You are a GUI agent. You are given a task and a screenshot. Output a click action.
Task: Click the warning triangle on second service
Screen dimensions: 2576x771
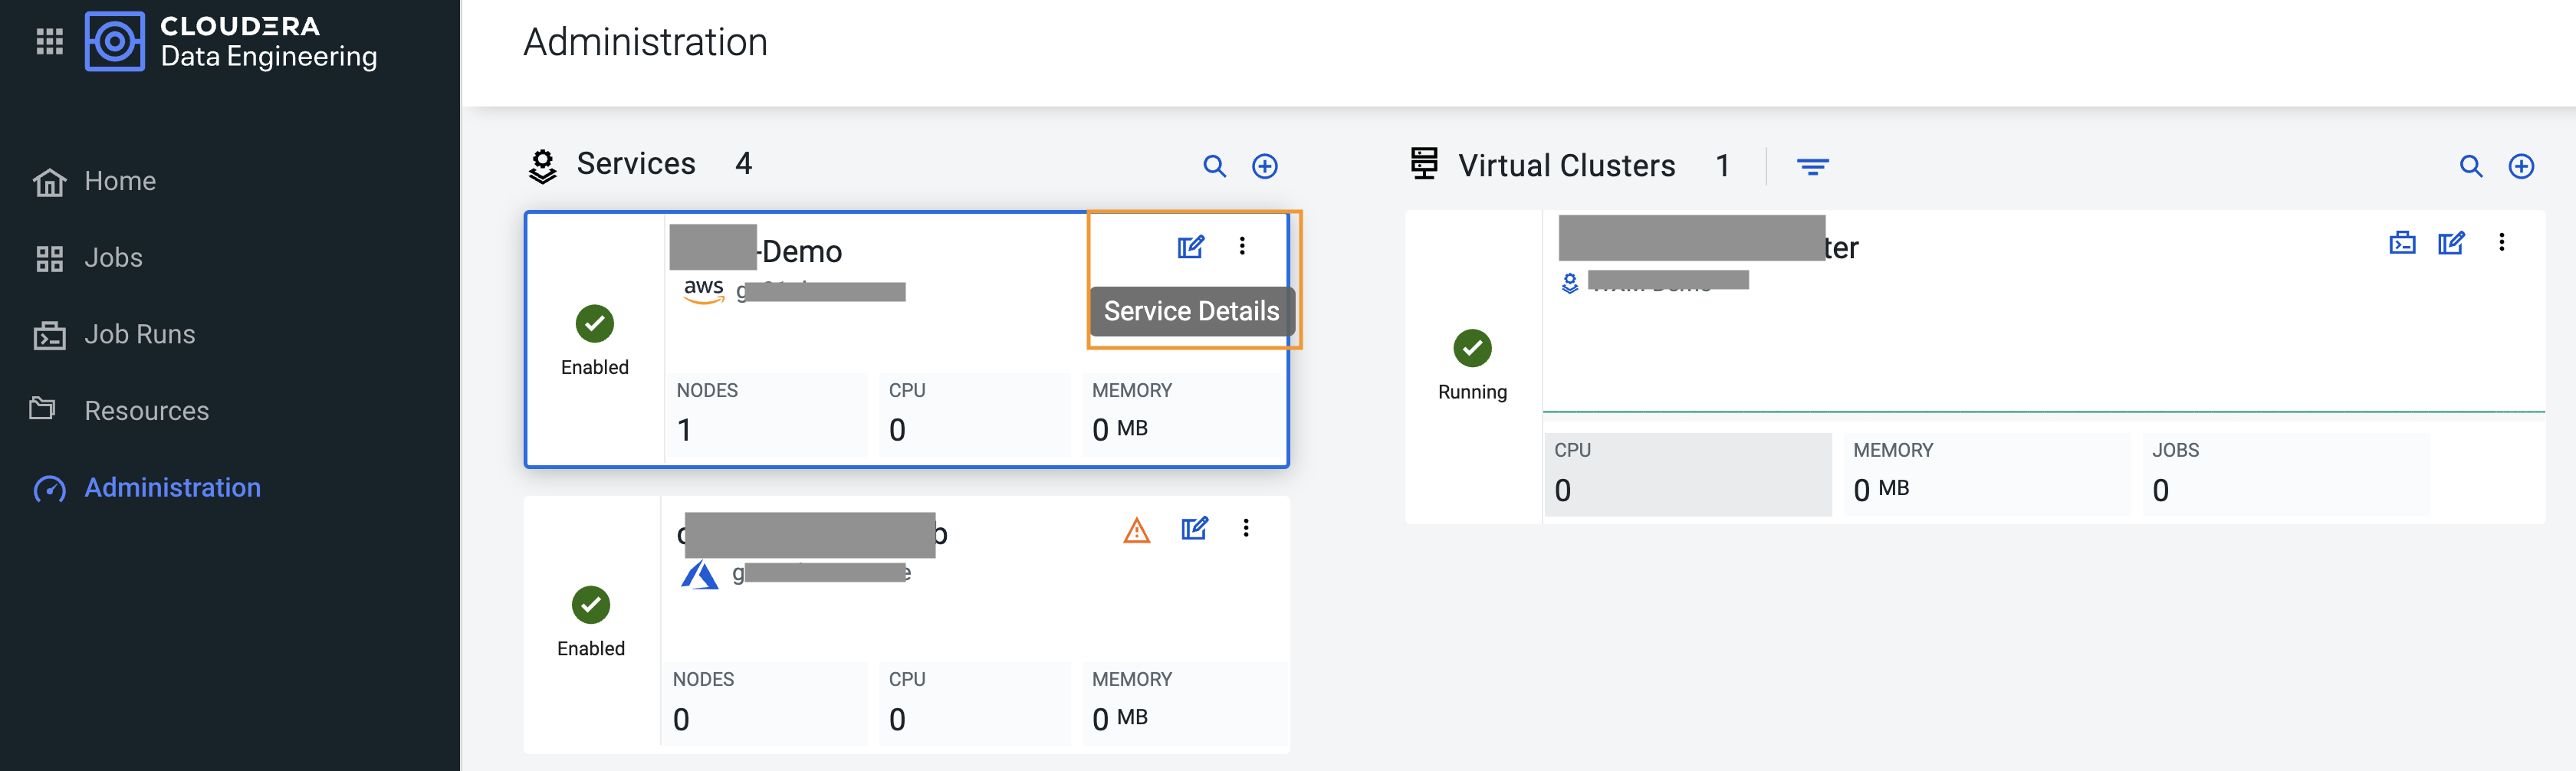tap(1137, 530)
